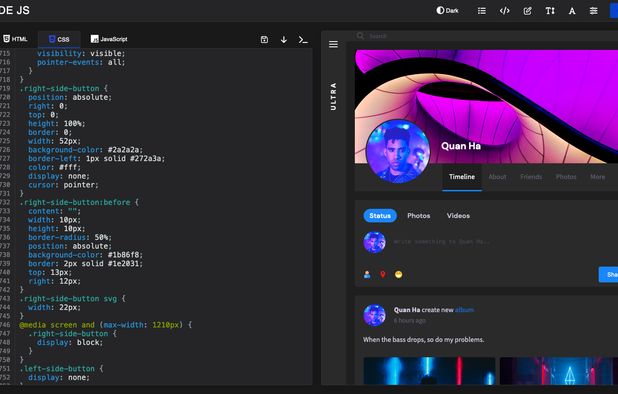
Task: Click the red location pin icon
Action: point(383,274)
